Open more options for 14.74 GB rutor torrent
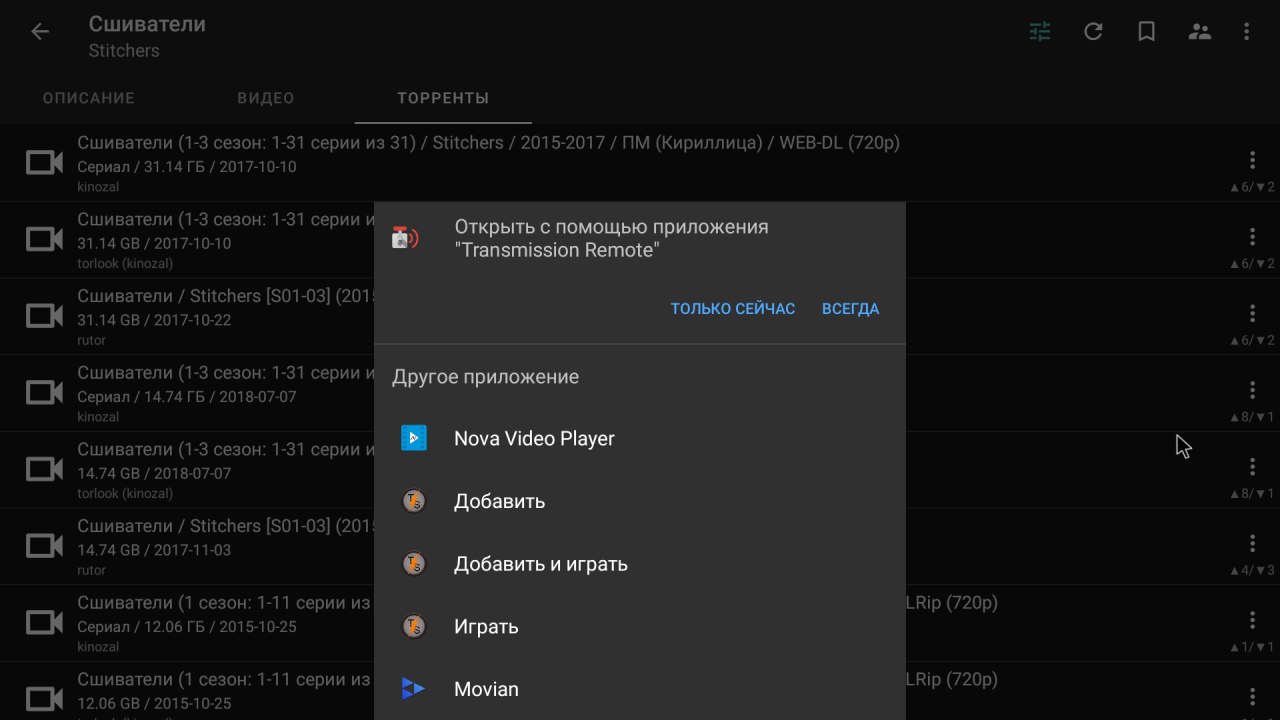1280x720 pixels. [x=1252, y=543]
